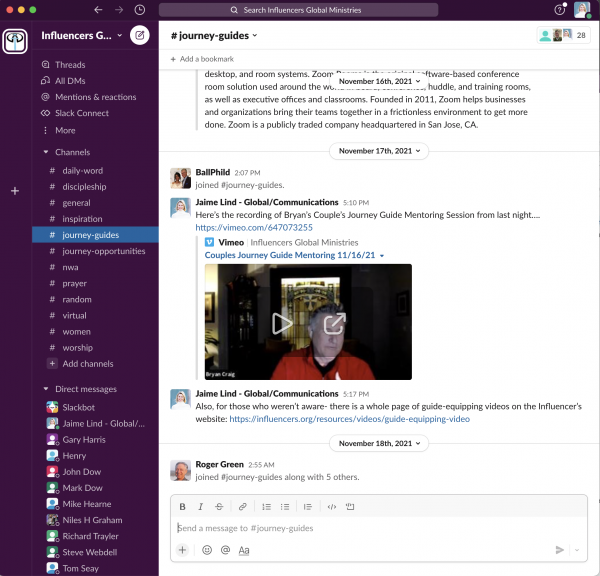The height and width of the screenshot is (576, 600).
Task: Collapse the Channels section
Action: (x=46, y=152)
